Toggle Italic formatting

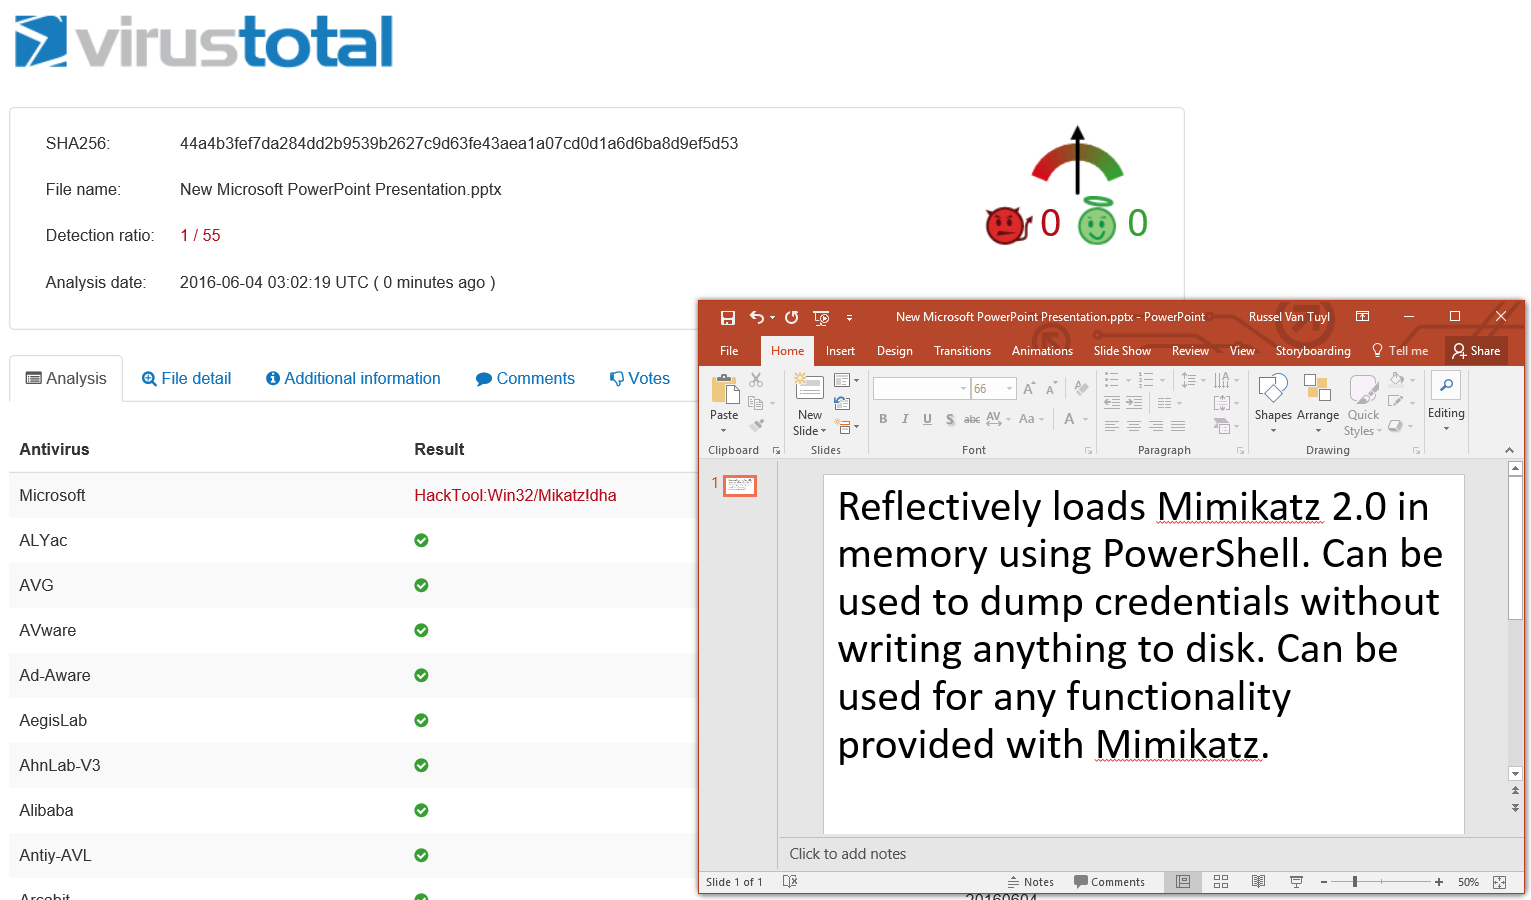click(905, 419)
